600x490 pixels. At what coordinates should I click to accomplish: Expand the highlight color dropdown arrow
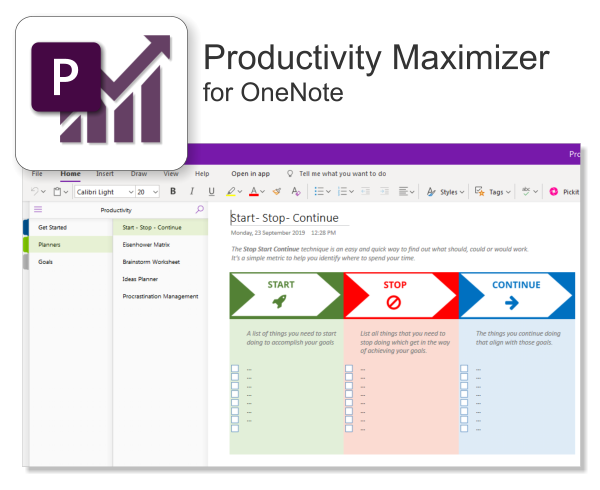(240, 191)
